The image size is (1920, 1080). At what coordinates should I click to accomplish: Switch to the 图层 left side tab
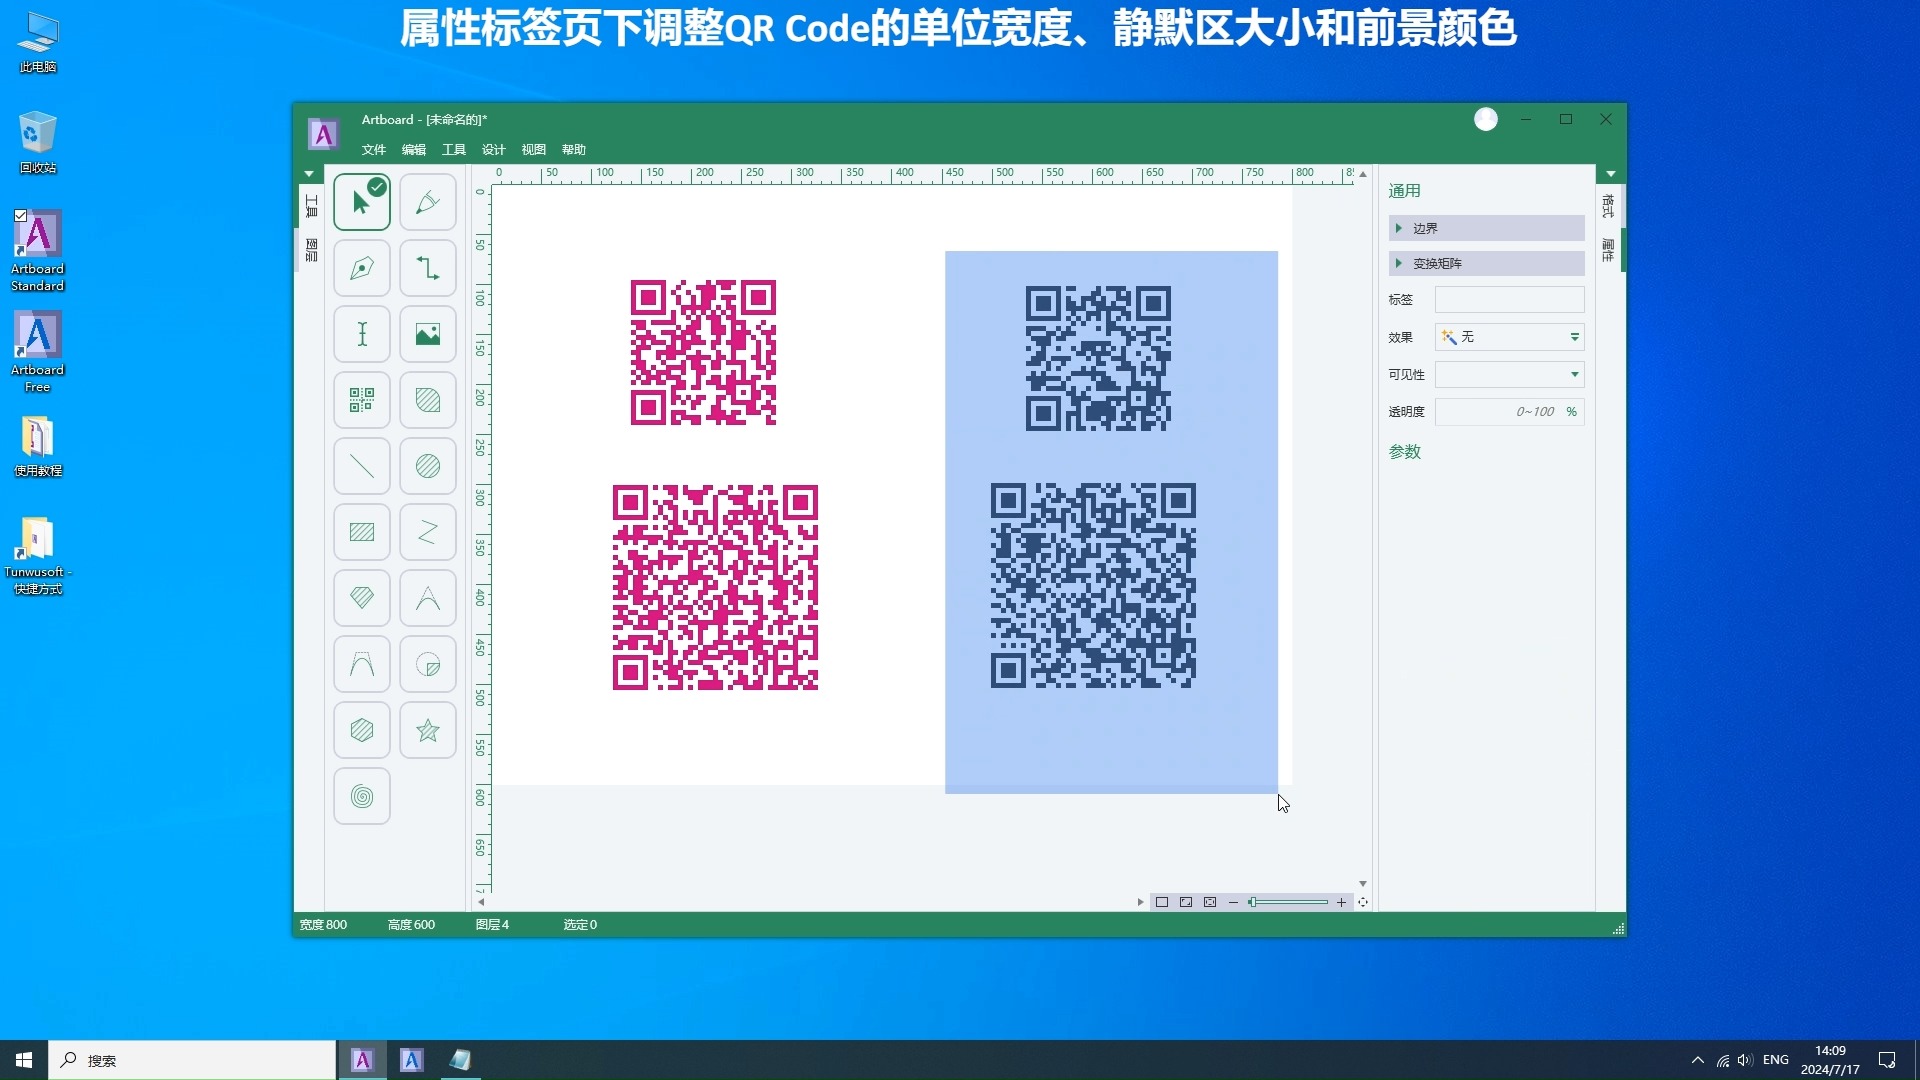[x=311, y=250]
